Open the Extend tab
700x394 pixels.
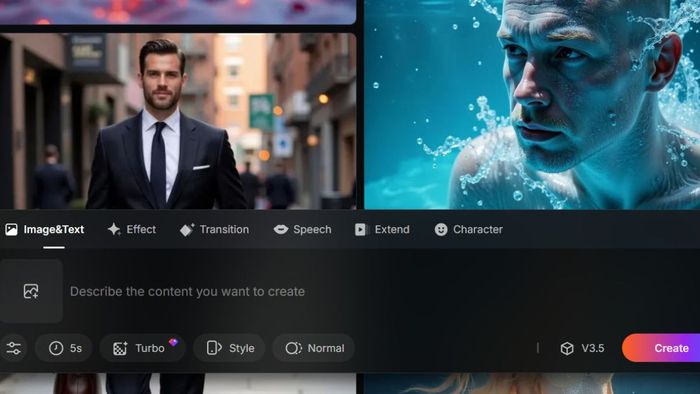point(382,229)
